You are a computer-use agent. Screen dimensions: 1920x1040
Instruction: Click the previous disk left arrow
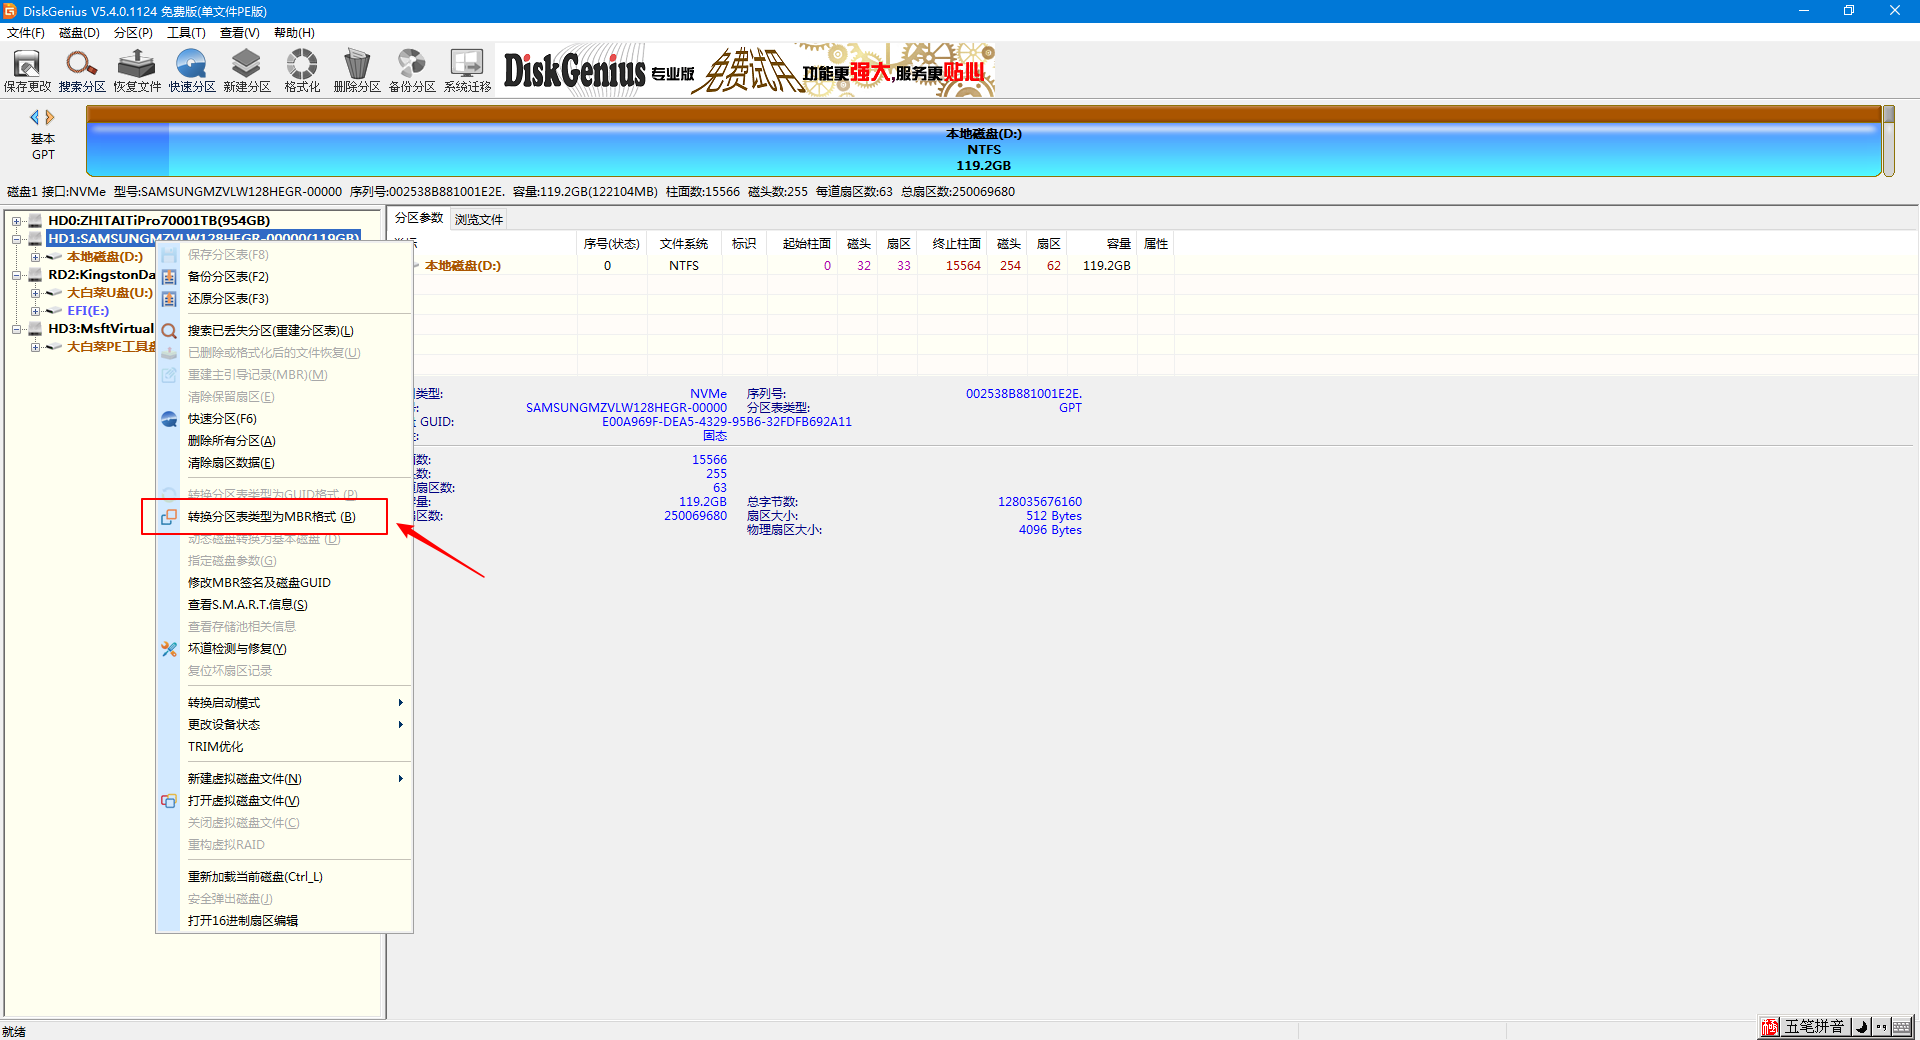point(34,117)
